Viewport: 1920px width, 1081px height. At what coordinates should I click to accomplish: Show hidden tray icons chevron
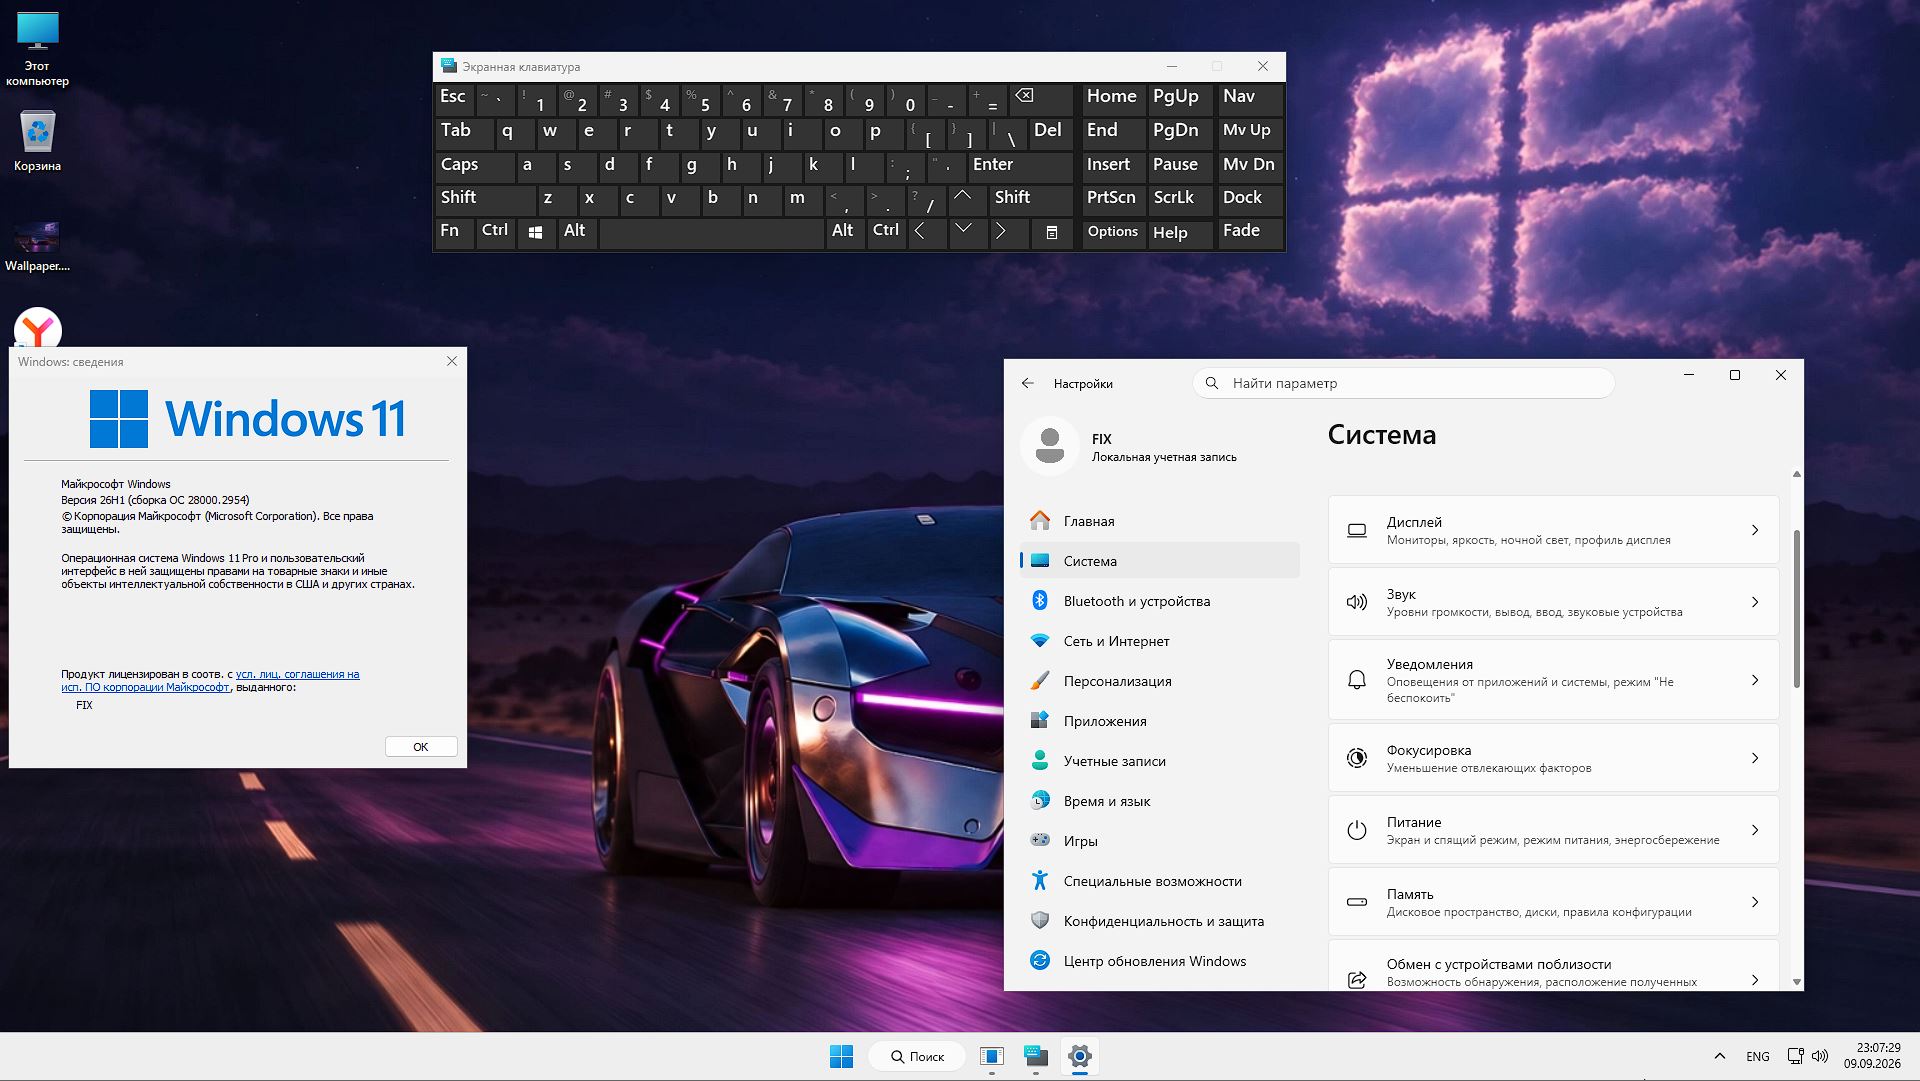pos(1719,1056)
